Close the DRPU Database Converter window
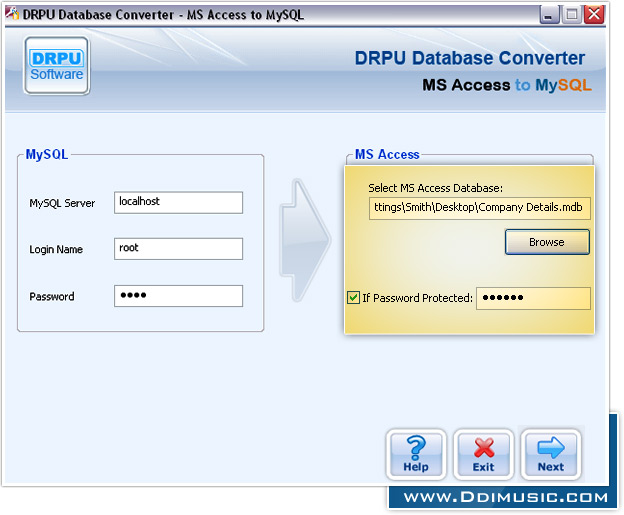 click(594, 15)
